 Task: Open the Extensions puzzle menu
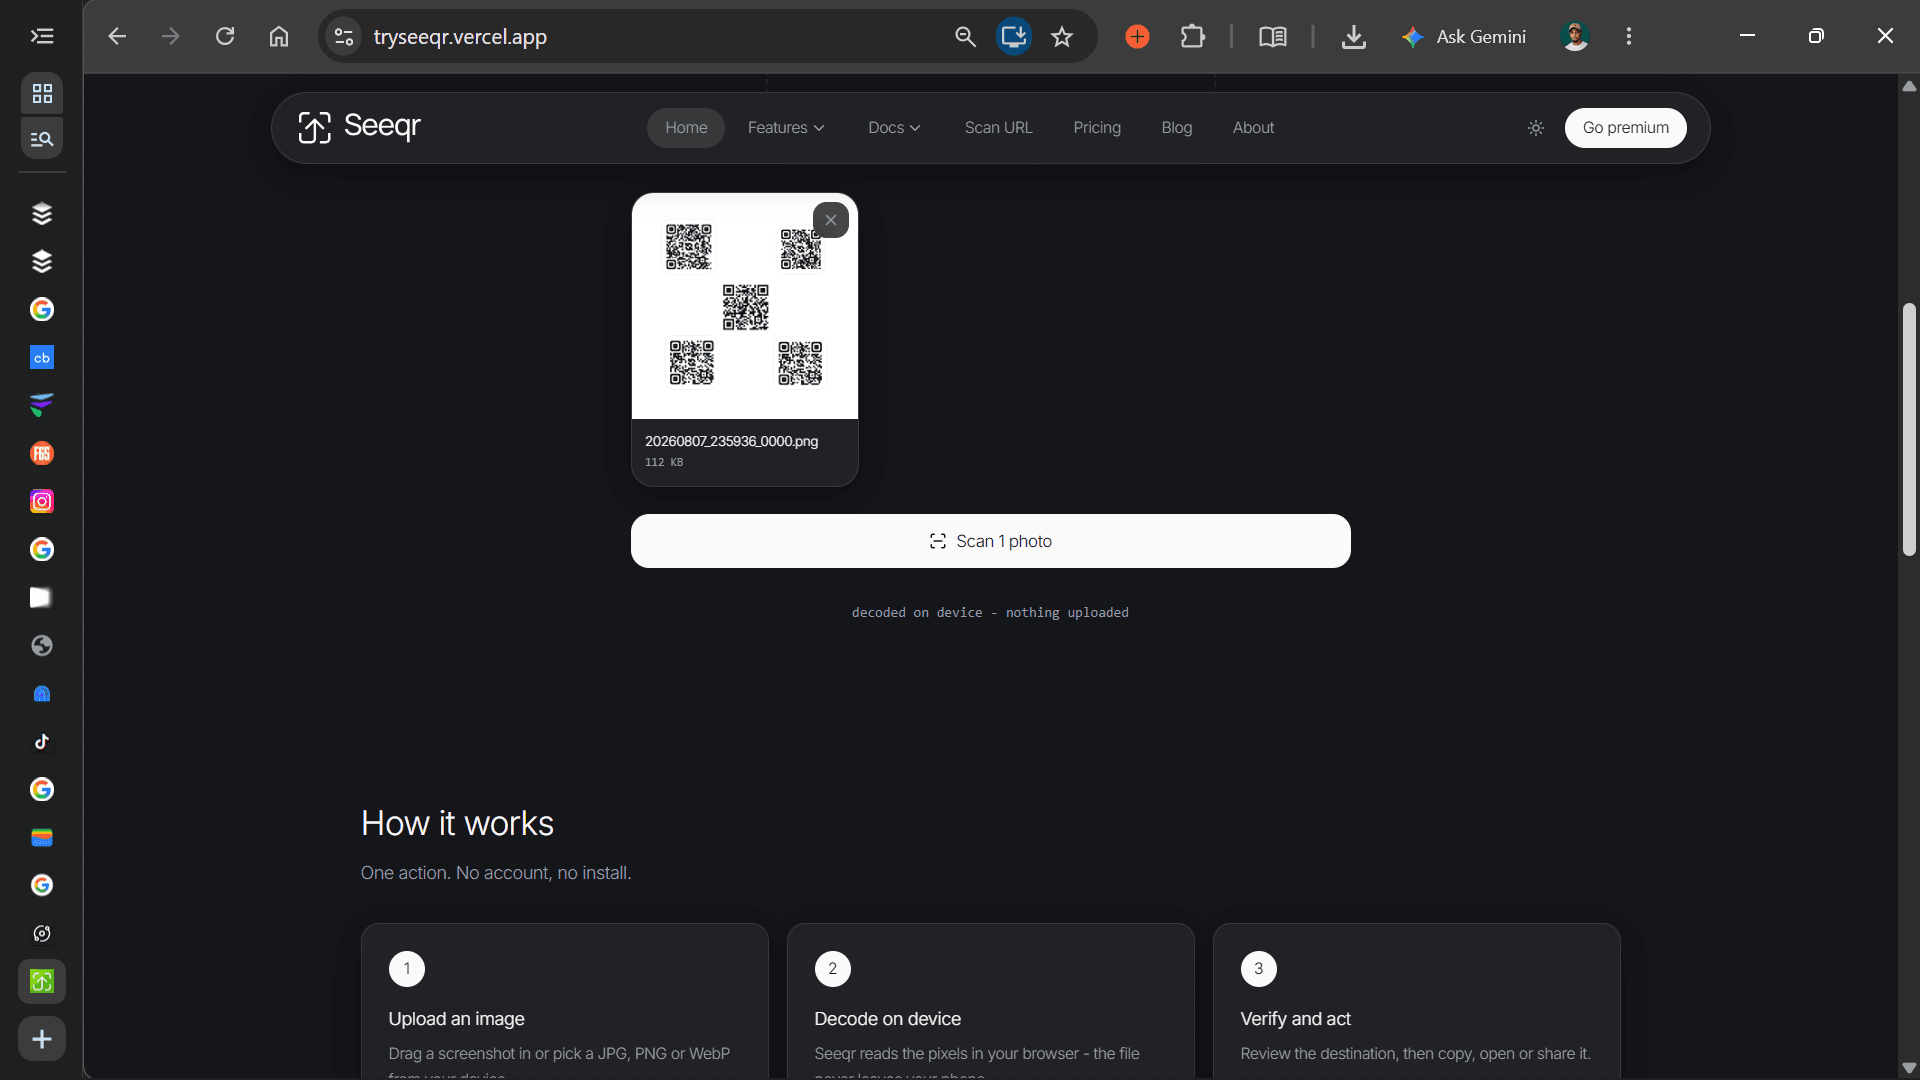1192,37
